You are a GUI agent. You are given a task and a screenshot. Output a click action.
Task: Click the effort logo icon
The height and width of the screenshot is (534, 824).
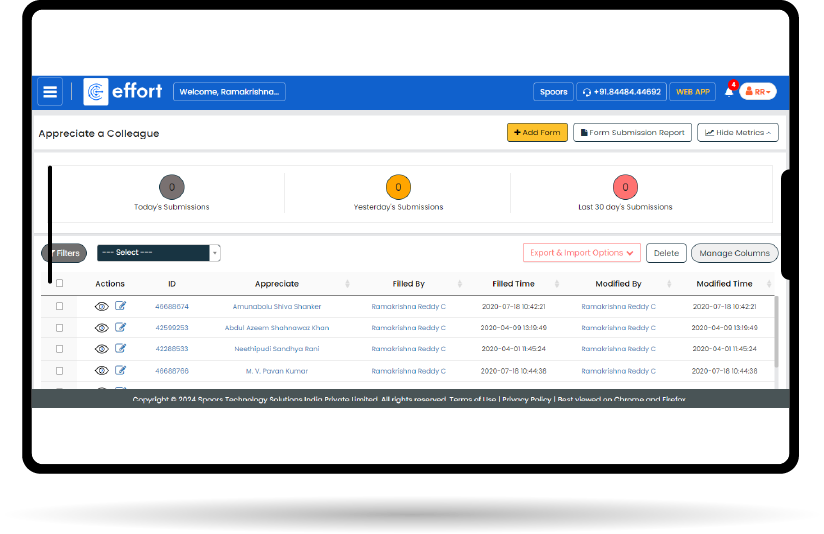[x=96, y=92]
